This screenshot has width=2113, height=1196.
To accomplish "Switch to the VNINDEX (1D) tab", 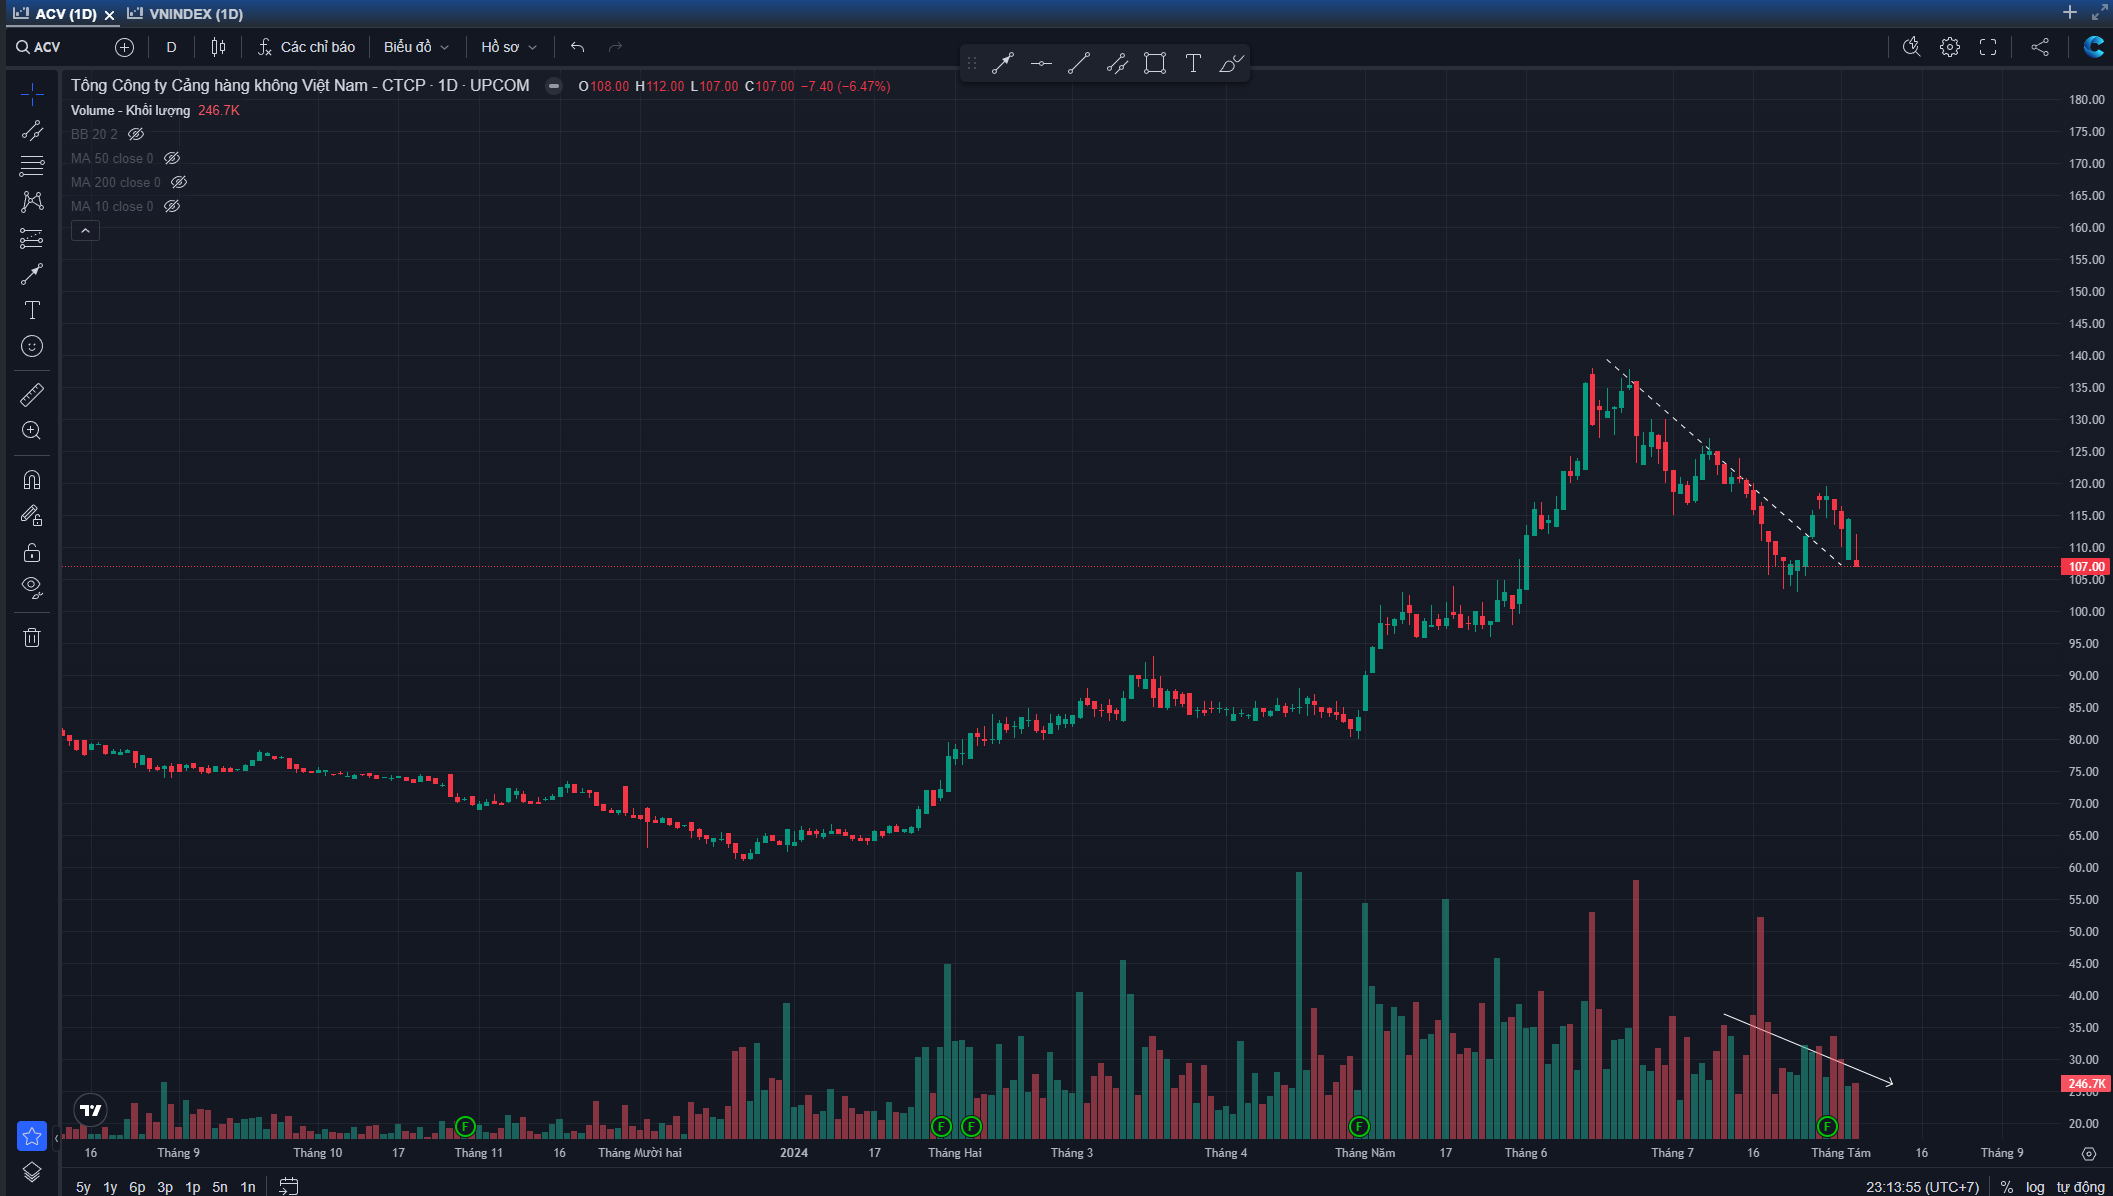I will pyautogui.click(x=195, y=14).
